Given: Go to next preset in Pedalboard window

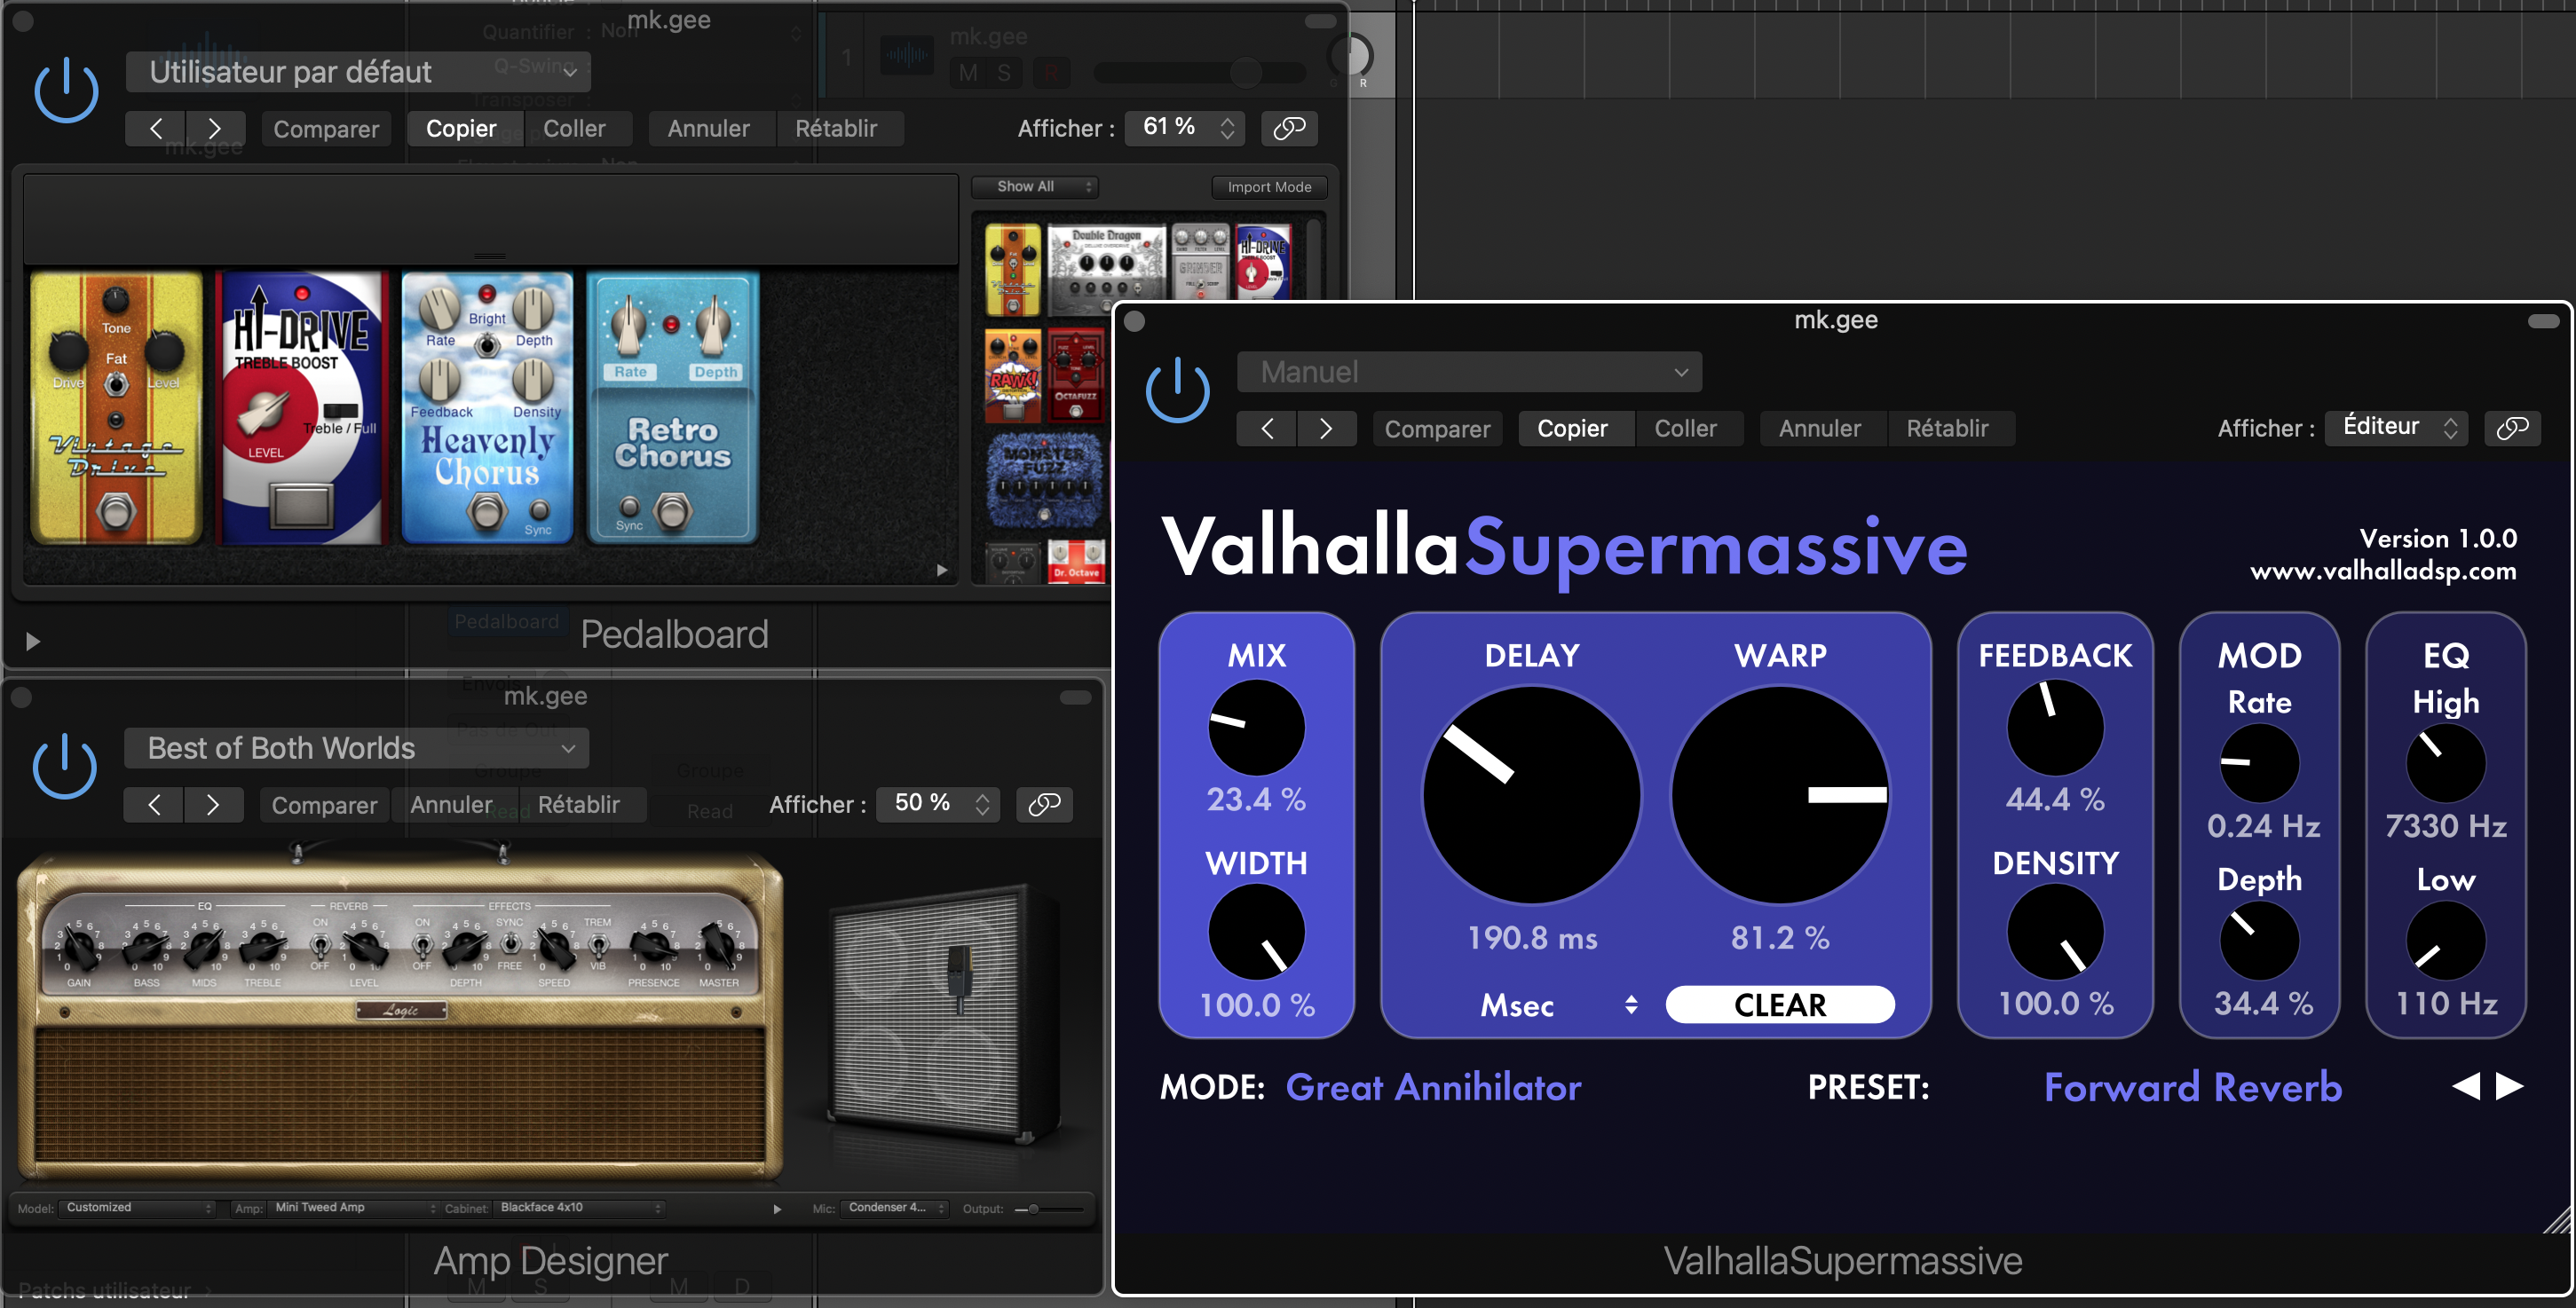Looking at the screenshot, I should (215, 129).
